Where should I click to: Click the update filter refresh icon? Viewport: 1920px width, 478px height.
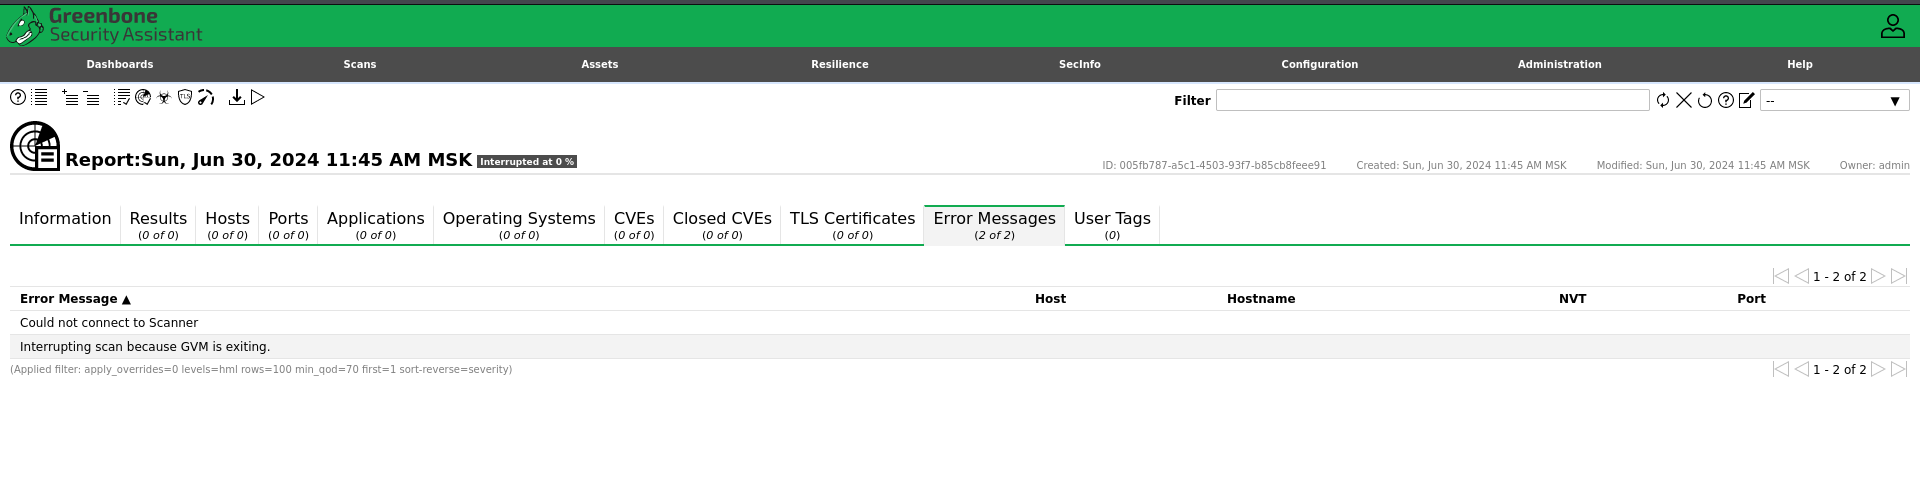click(x=1663, y=100)
